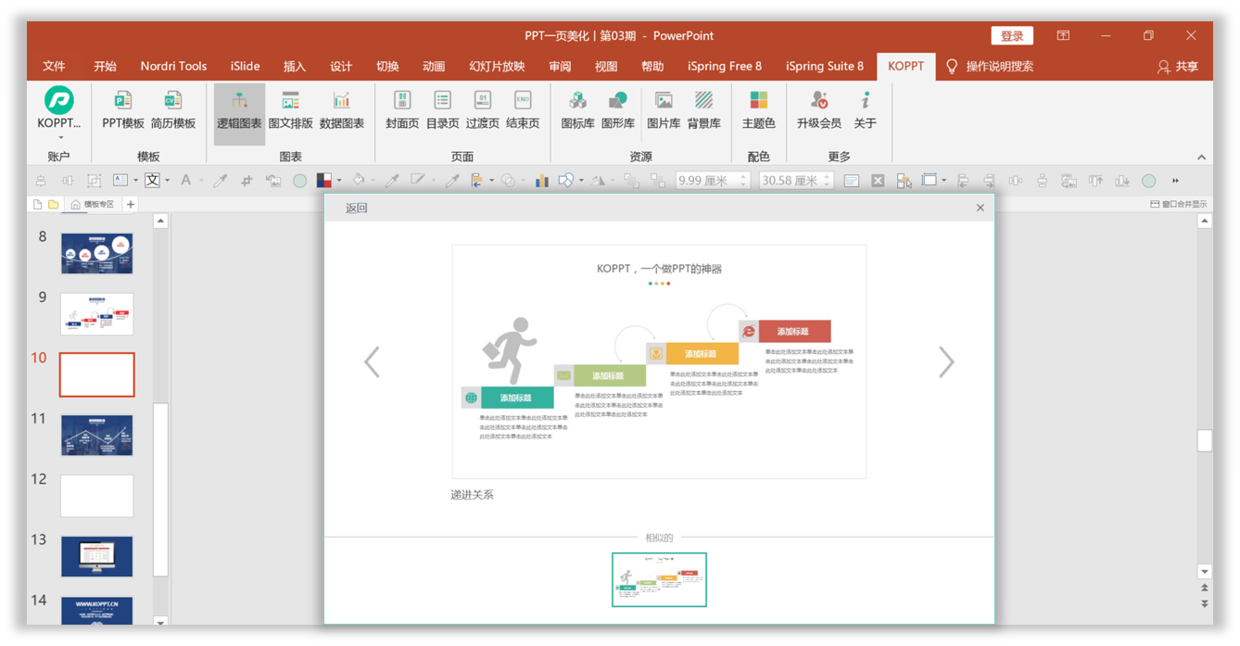Image resolution: width=1240 pixels, height=646 pixels.
Task: Jump to the next slide with double arrow
Action: point(1204,604)
